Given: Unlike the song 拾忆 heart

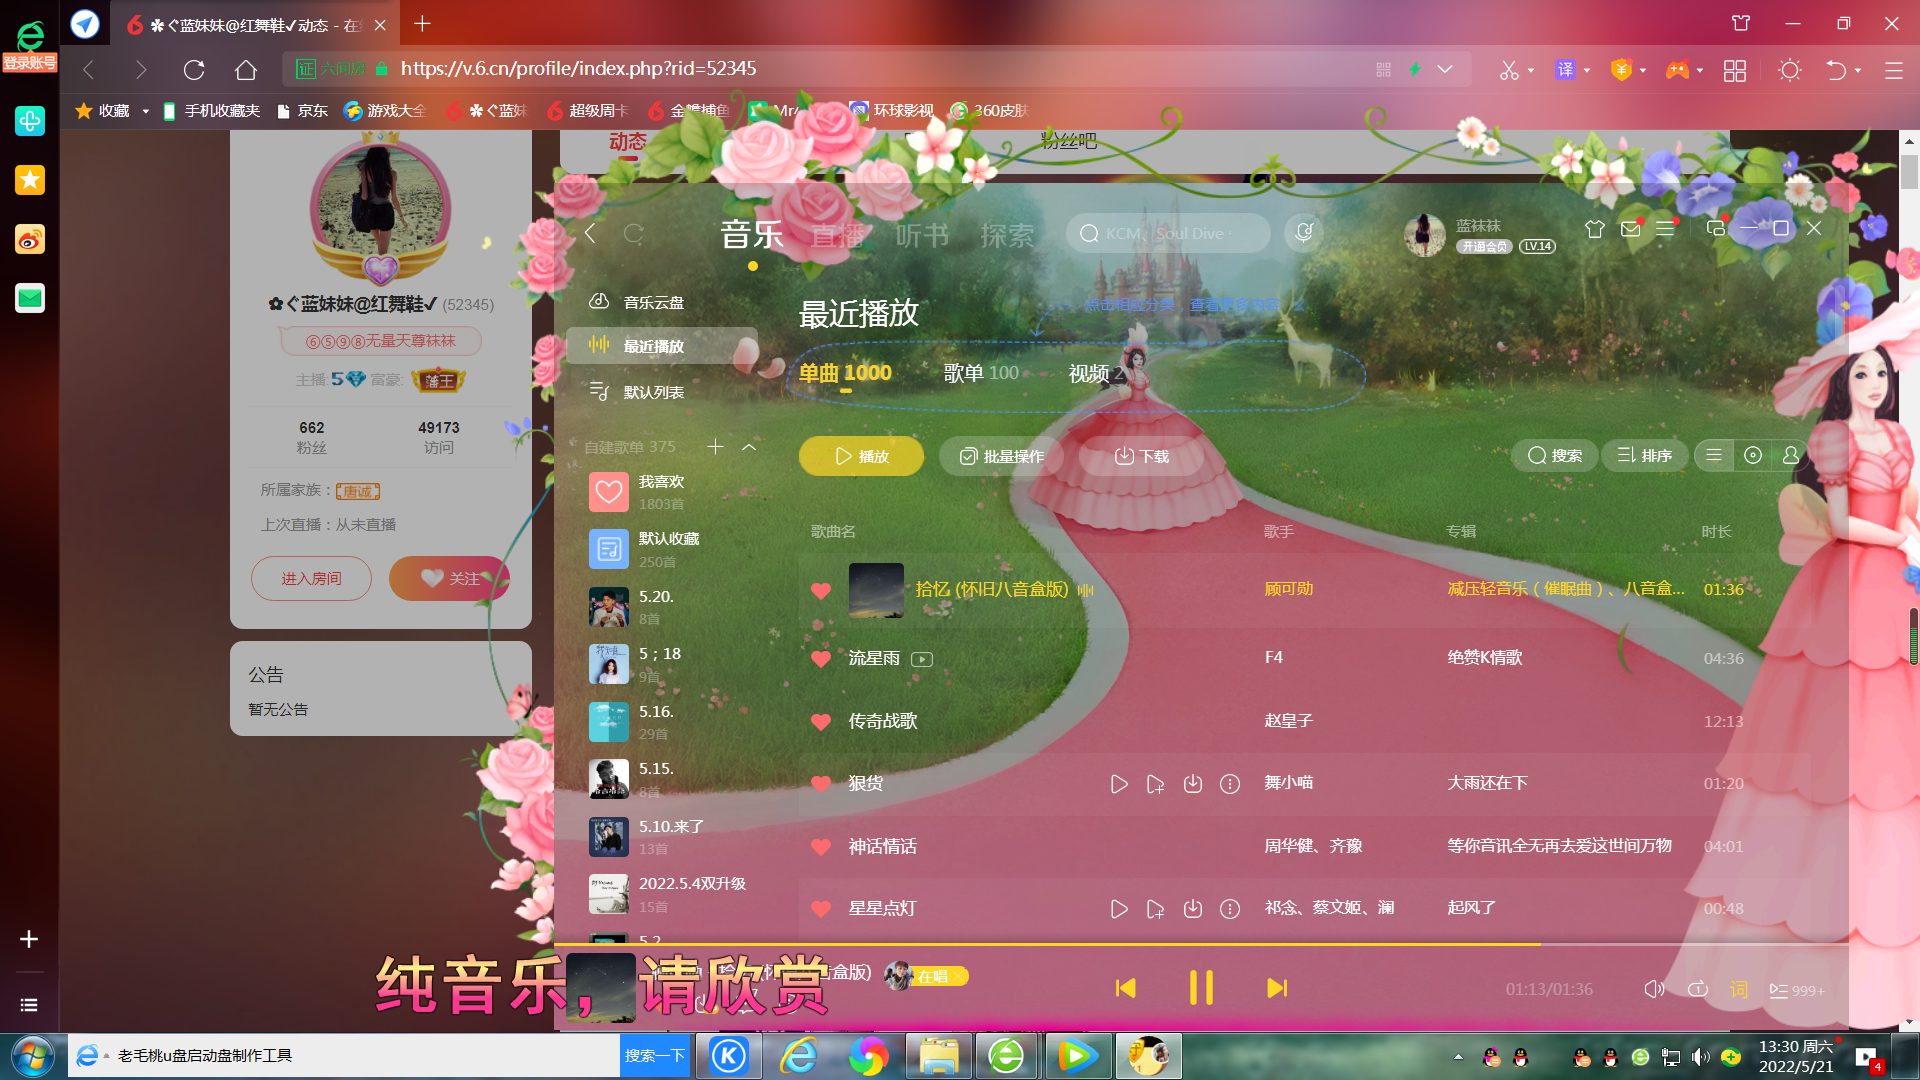Looking at the screenshot, I should [821, 590].
